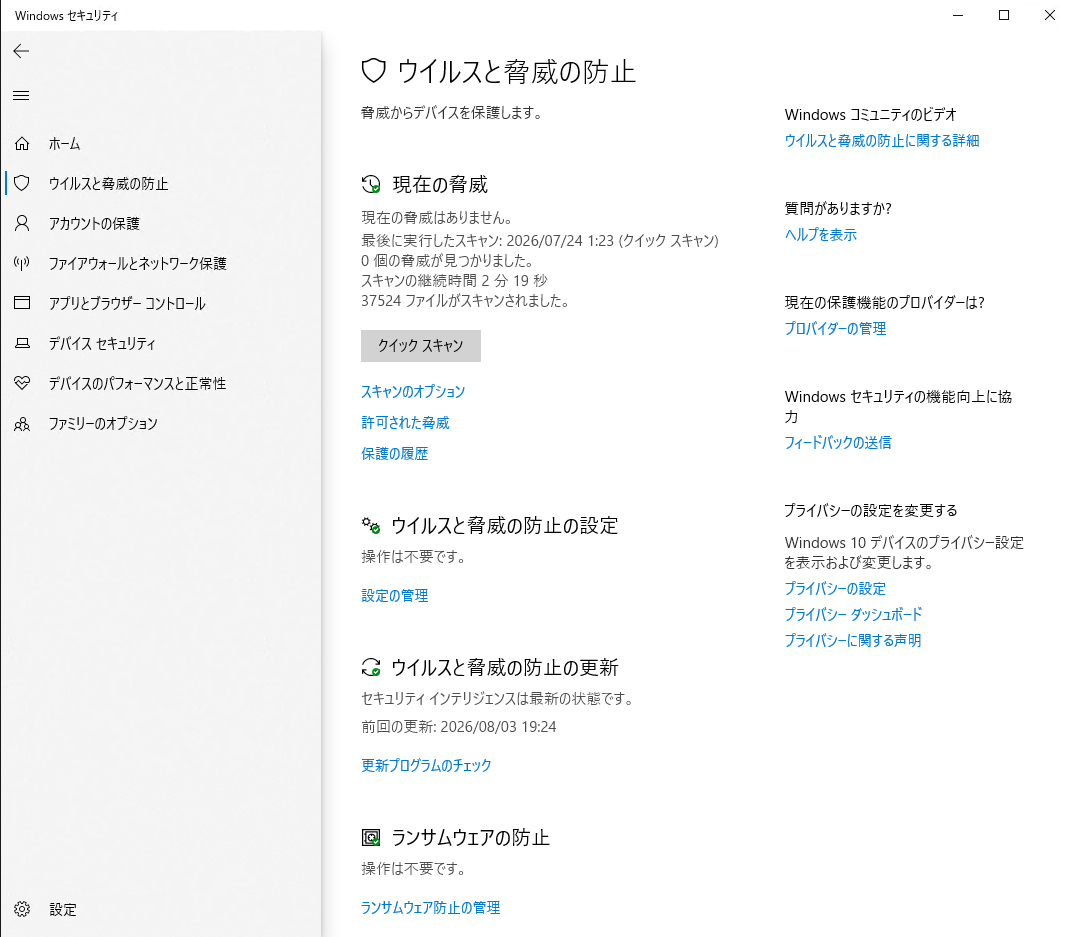Click the window icon for アプリとブラウザー コントロール
This screenshot has width=1071, height=937.
point(22,303)
